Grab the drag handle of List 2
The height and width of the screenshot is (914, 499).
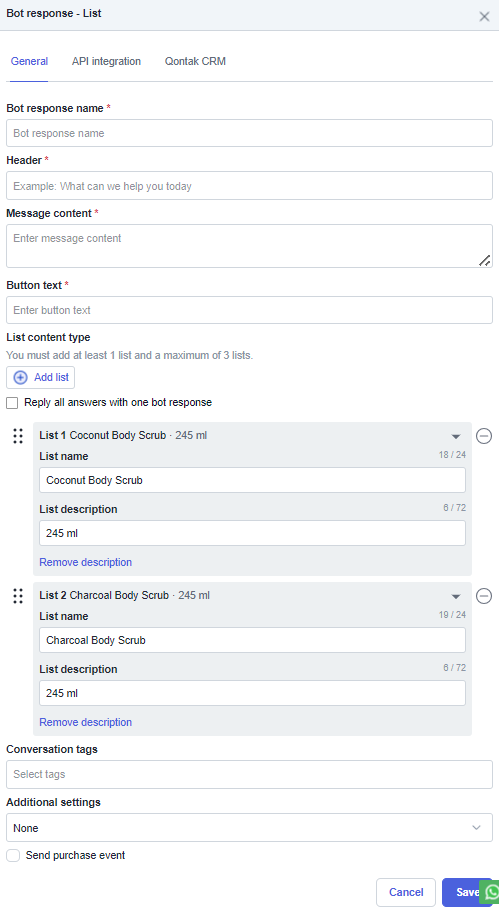(18, 596)
